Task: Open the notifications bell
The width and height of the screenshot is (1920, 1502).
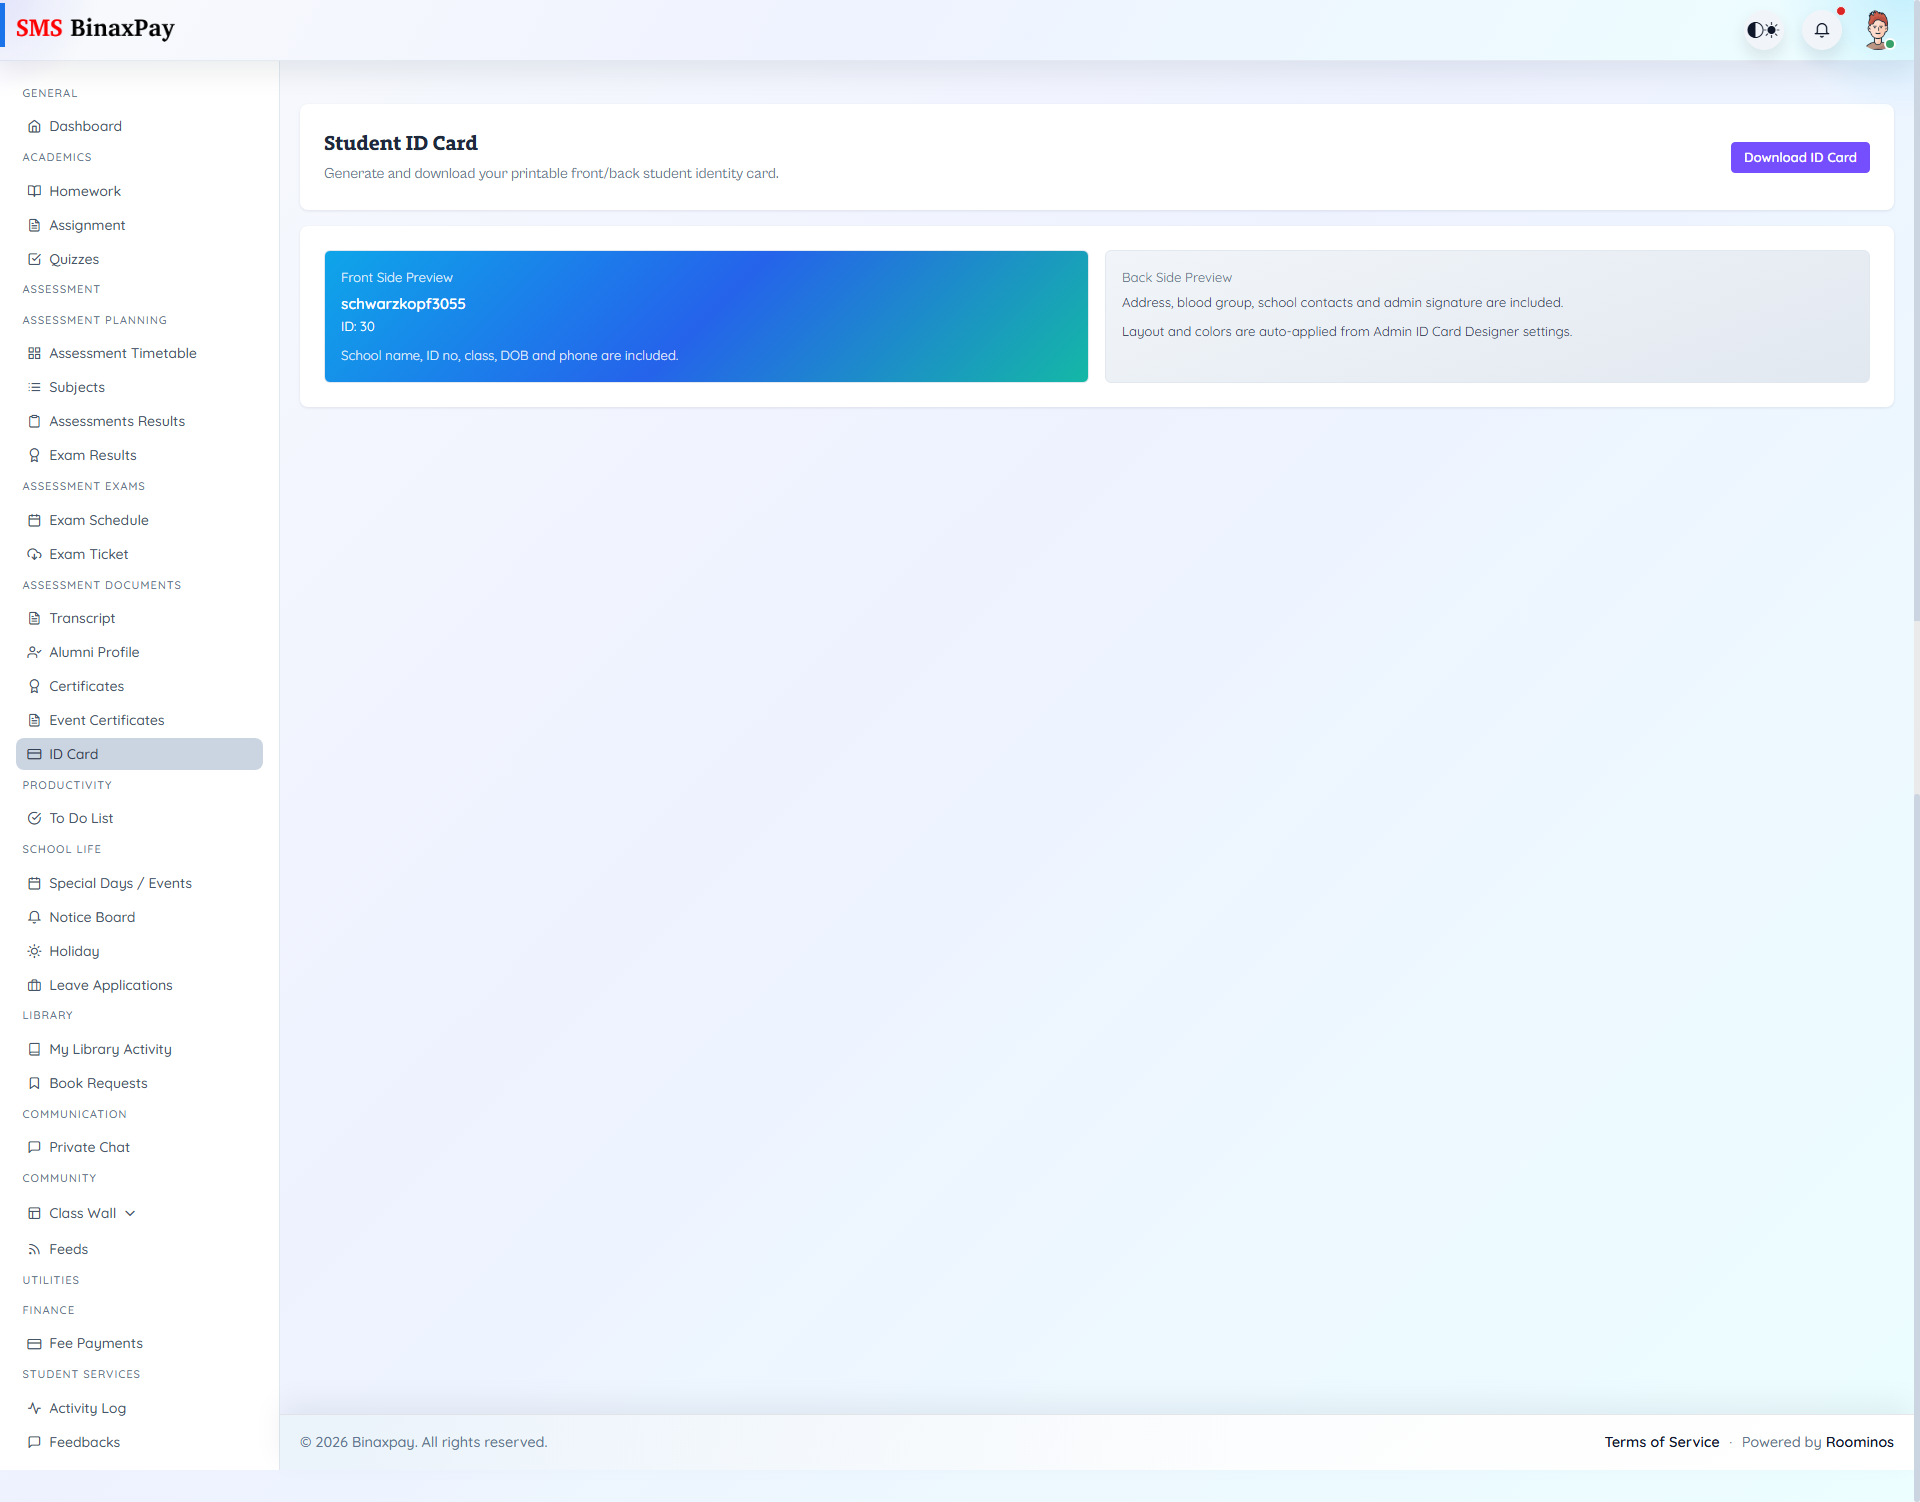Action: pyautogui.click(x=1822, y=30)
